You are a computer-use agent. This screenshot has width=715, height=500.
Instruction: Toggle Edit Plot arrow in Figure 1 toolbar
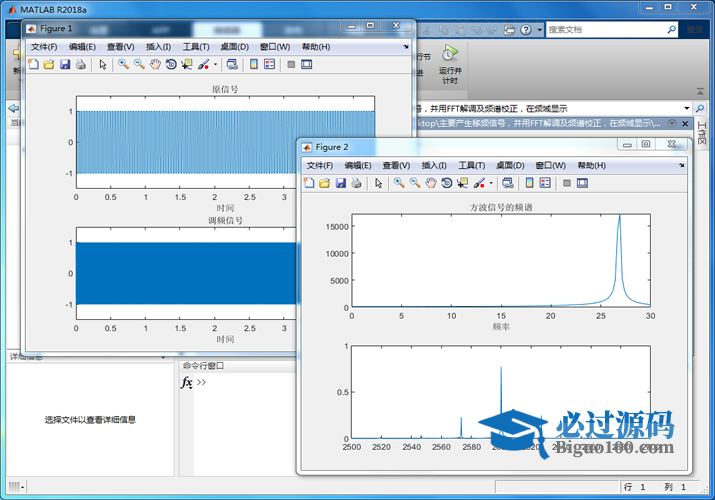point(103,65)
